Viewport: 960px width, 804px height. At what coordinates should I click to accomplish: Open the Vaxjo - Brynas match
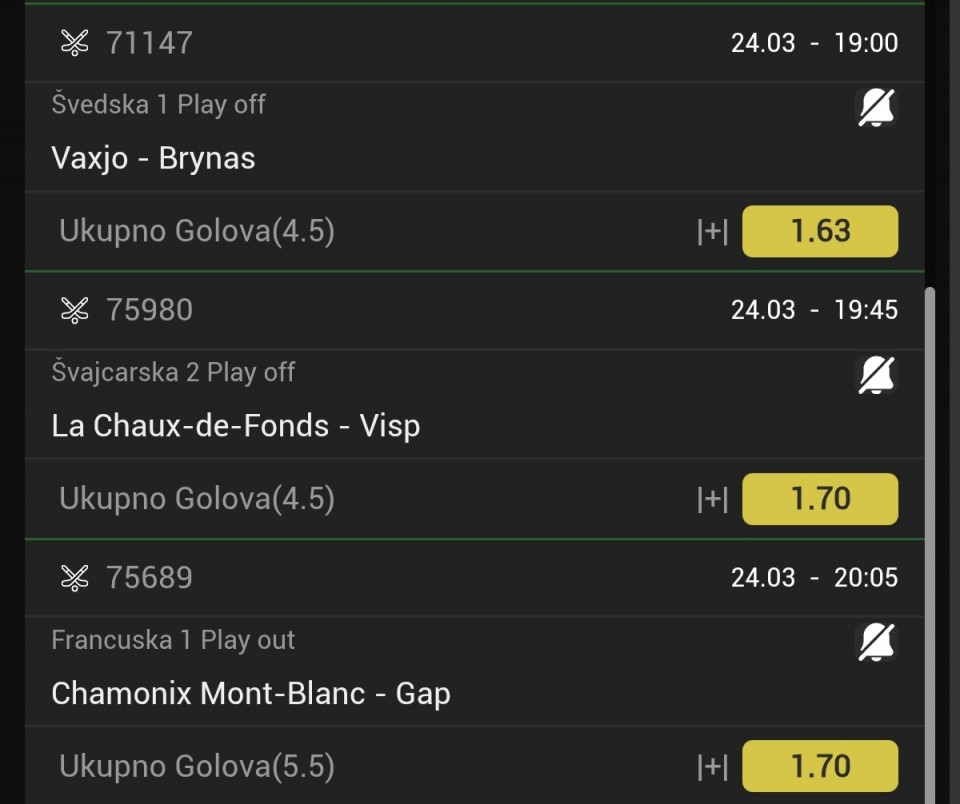pyautogui.click(x=153, y=158)
